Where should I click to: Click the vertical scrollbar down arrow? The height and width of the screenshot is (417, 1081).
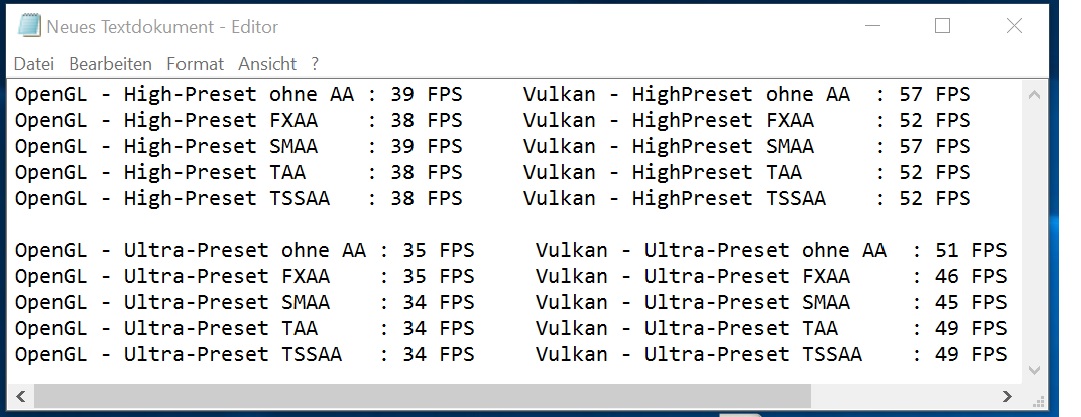(1033, 370)
